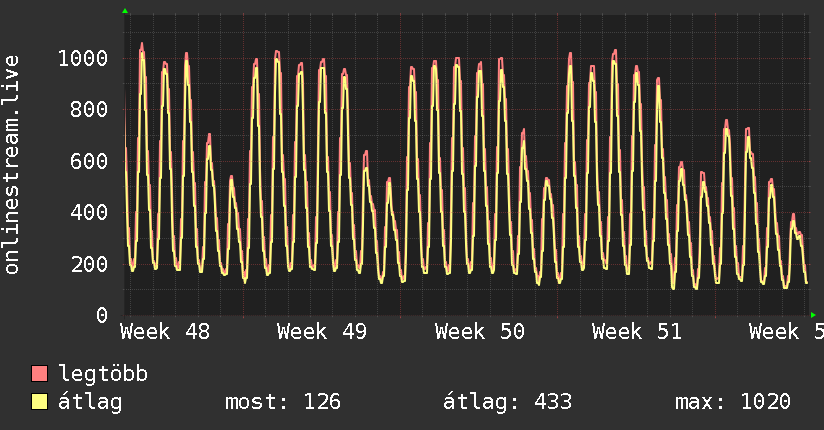Select the Week 48 axis label
Screen dimensions: 824x430
click(165, 332)
